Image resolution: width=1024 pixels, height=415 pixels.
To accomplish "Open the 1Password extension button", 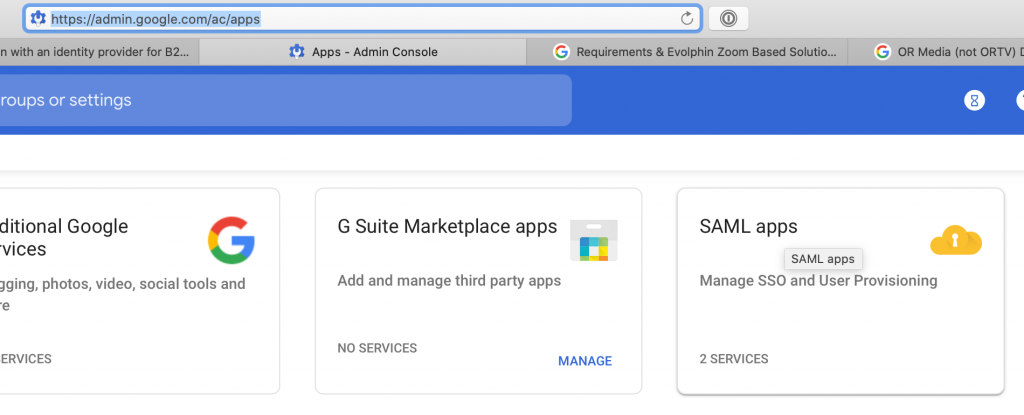I will (x=728, y=19).
